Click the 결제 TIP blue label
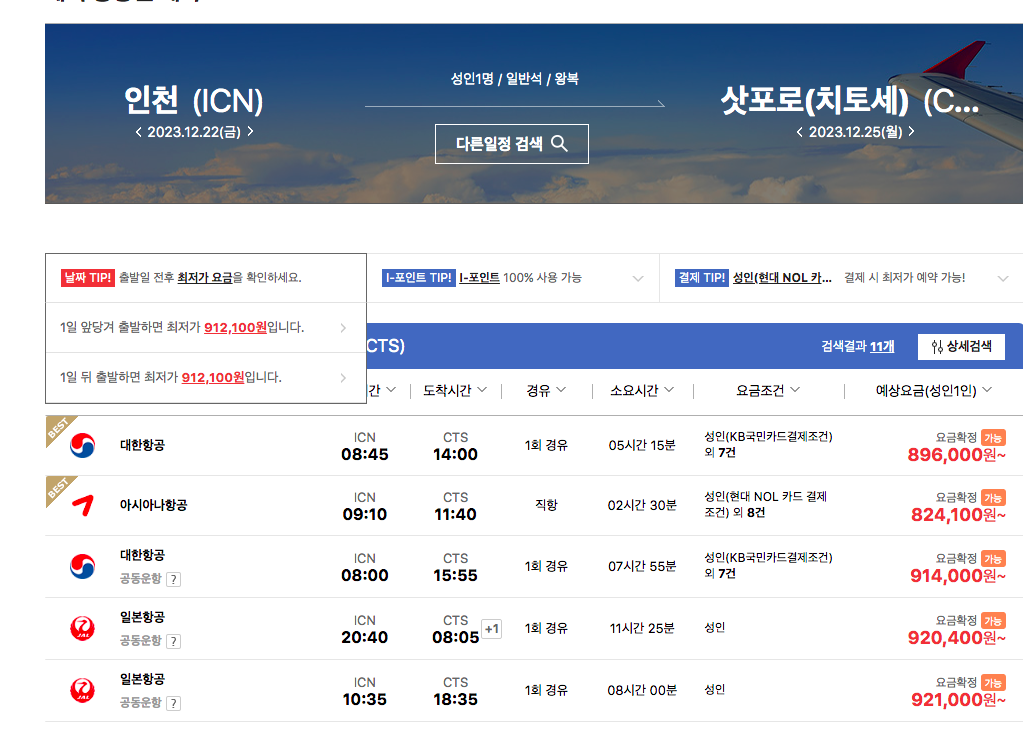 [x=701, y=277]
